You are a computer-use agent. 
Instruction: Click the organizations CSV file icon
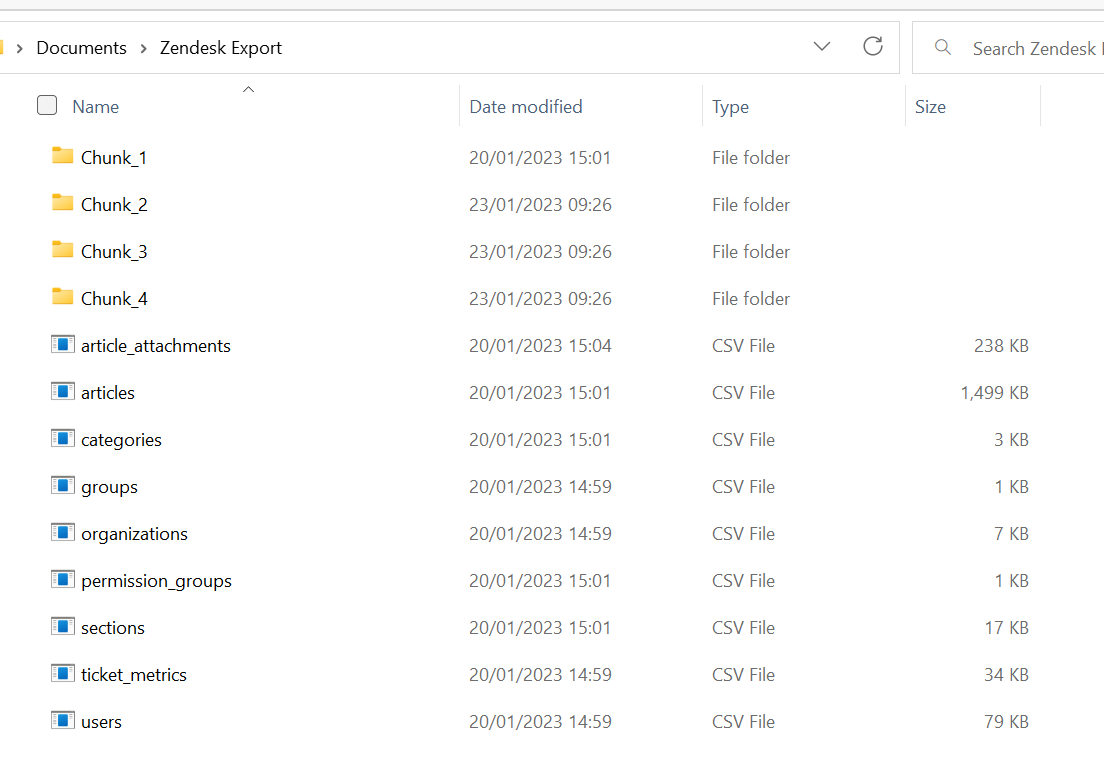(63, 532)
